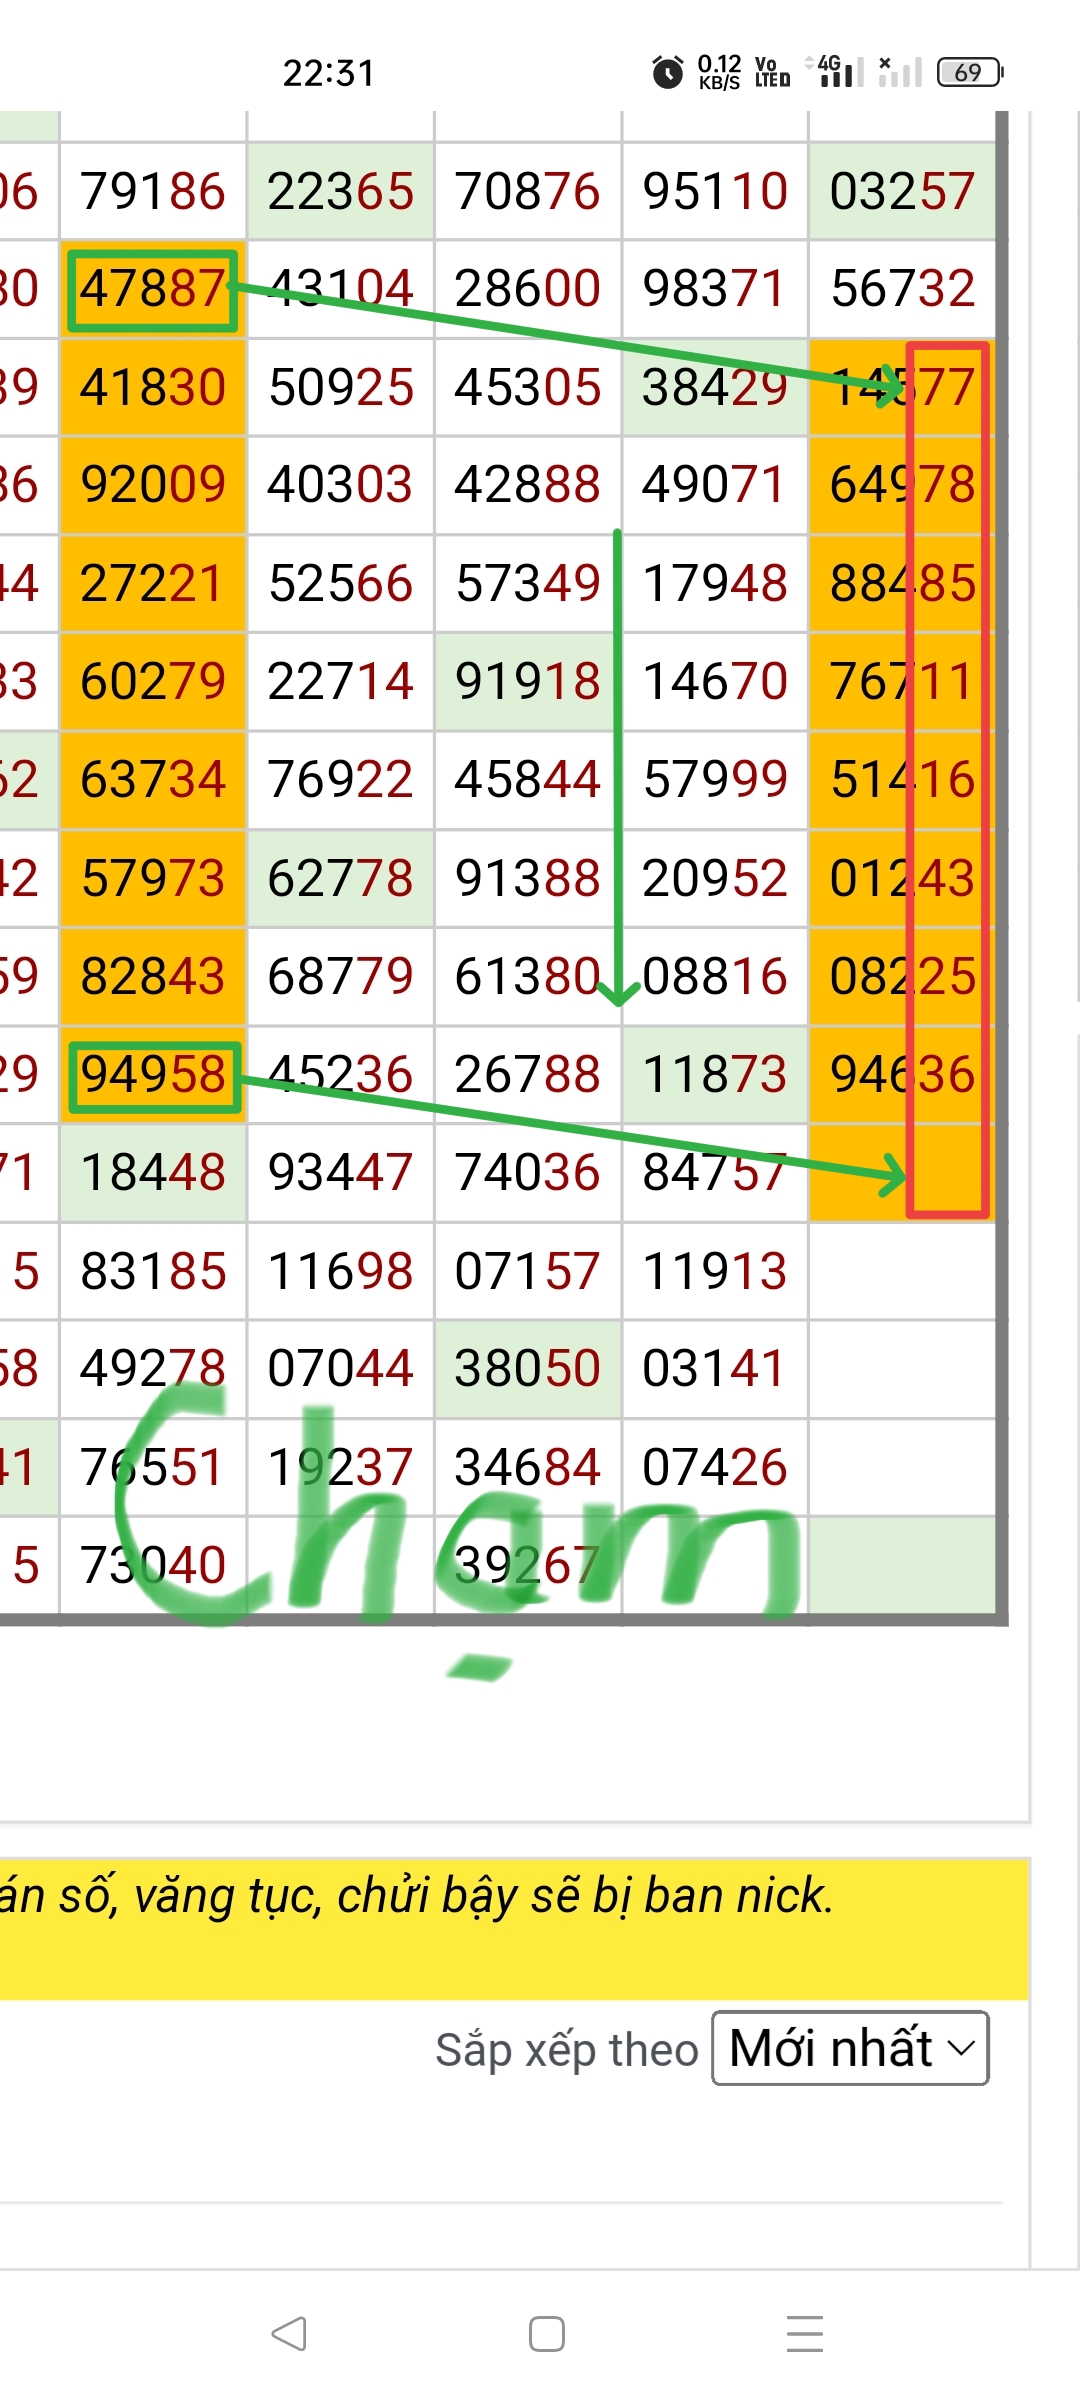1080x2400 pixels.
Task: Select cell 56732
Action: pyautogui.click(x=902, y=289)
